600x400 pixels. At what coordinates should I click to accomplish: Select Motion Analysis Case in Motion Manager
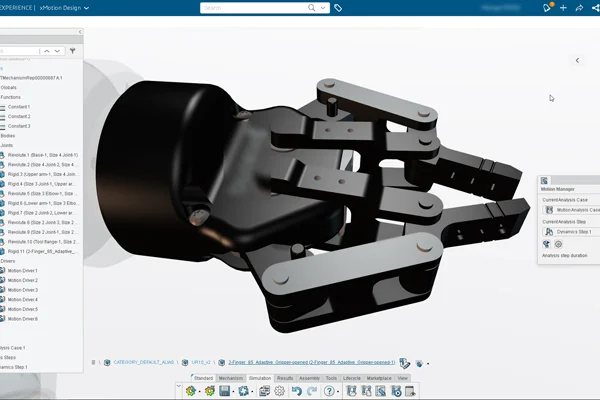click(x=576, y=210)
